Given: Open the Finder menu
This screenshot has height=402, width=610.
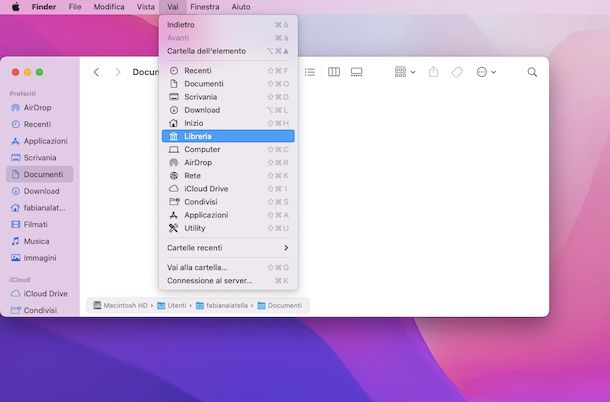Looking at the screenshot, I should point(44,7).
